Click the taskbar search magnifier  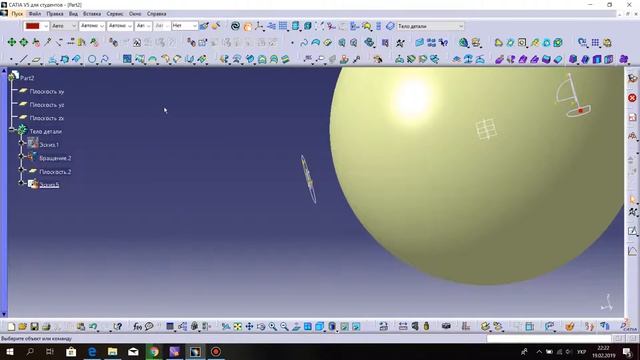[x=30, y=351]
